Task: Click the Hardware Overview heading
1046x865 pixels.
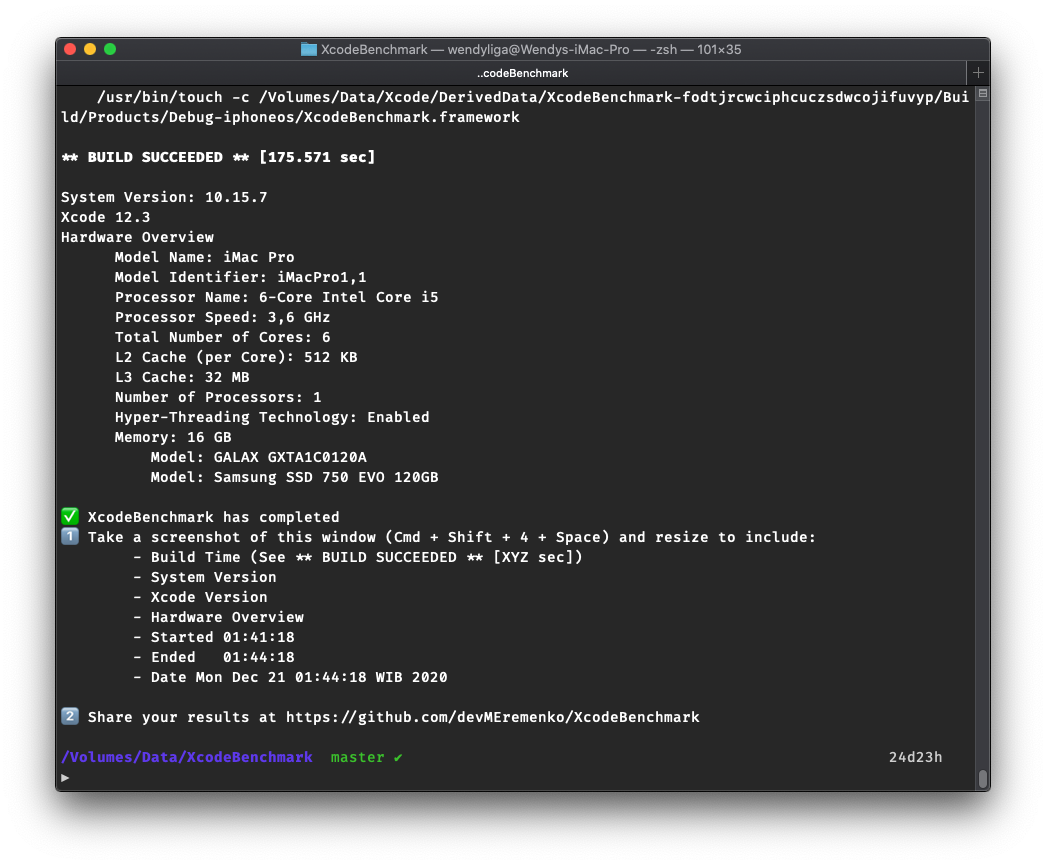Action: coord(137,237)
